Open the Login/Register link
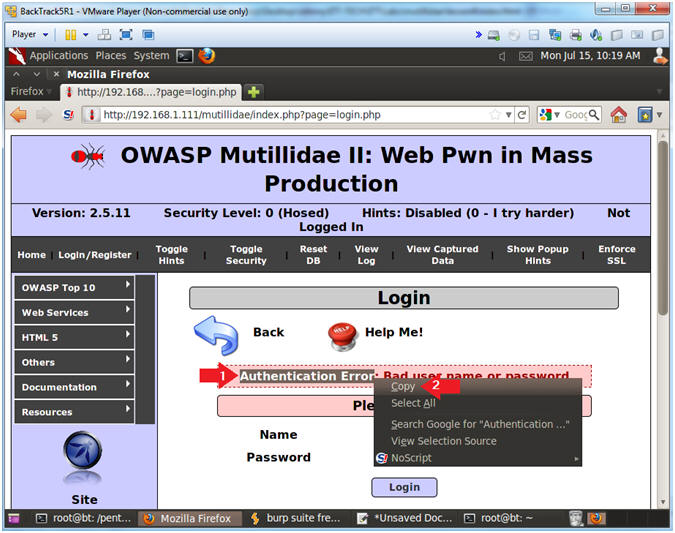Screen dimensions: 675x533 click(95, 254)
